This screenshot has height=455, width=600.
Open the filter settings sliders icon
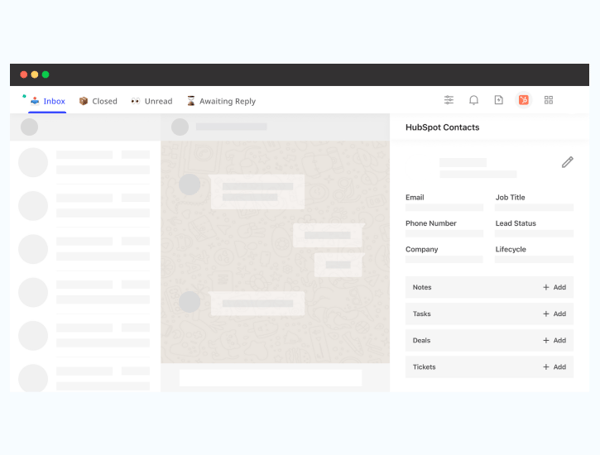pyautogui.click(x=449, y=100)
